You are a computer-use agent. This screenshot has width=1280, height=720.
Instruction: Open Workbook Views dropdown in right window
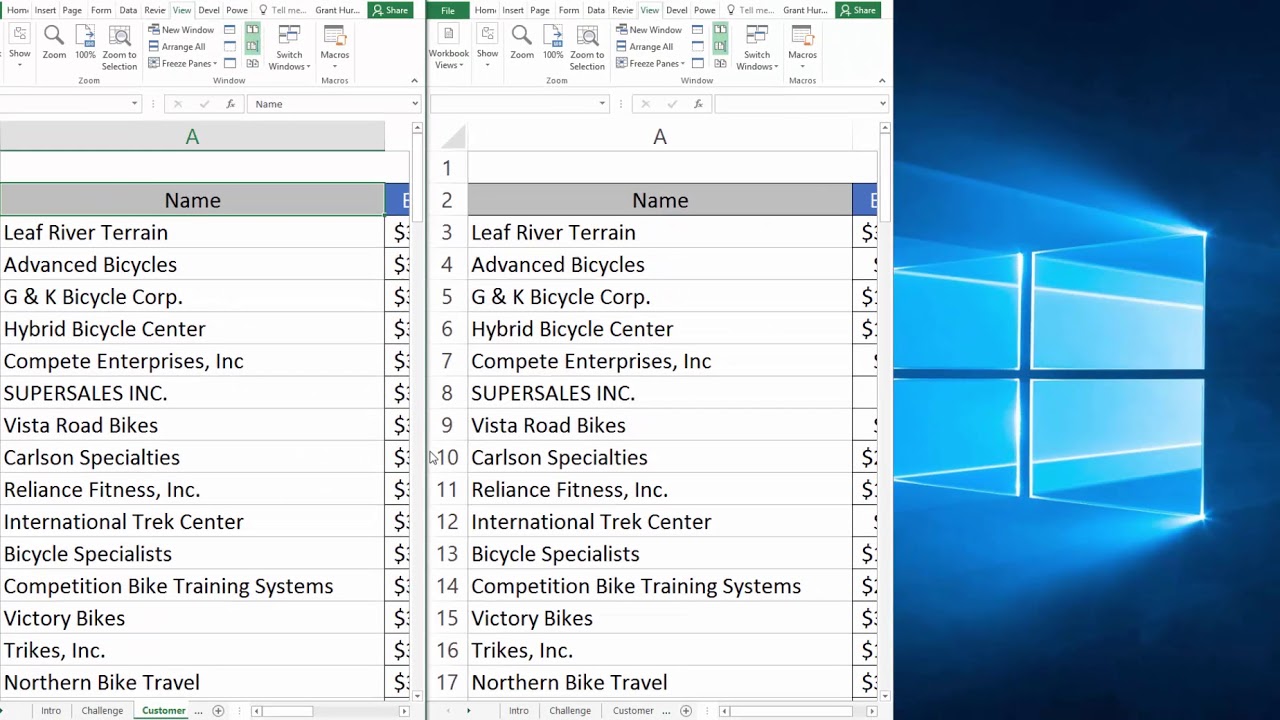click(448, 47)
